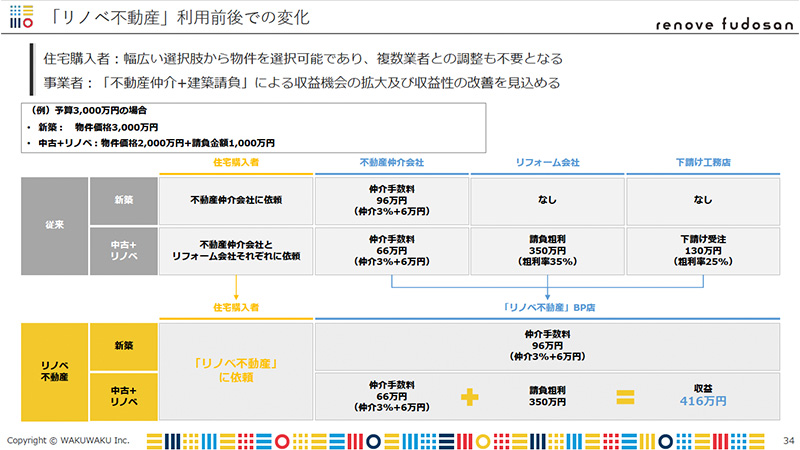Click the yellow plus sign icon
Screen dimensions: 800x450
pyautogui.click(x=469, y=397)
